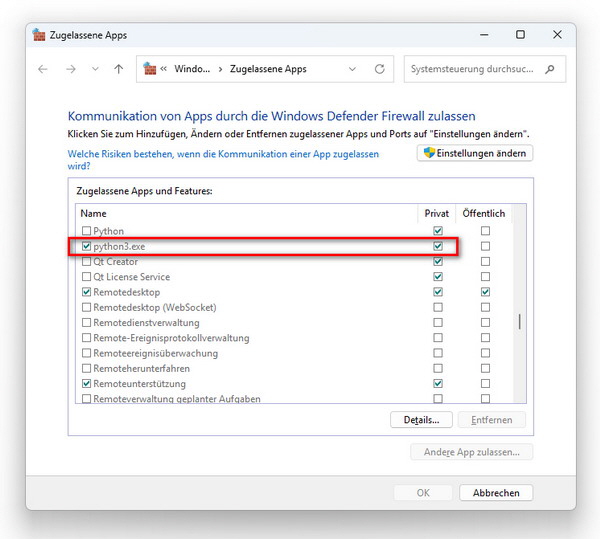This screenshot has height=539, width=600.
Task: Select the Qt License Service row text
Action: [132, 277]
